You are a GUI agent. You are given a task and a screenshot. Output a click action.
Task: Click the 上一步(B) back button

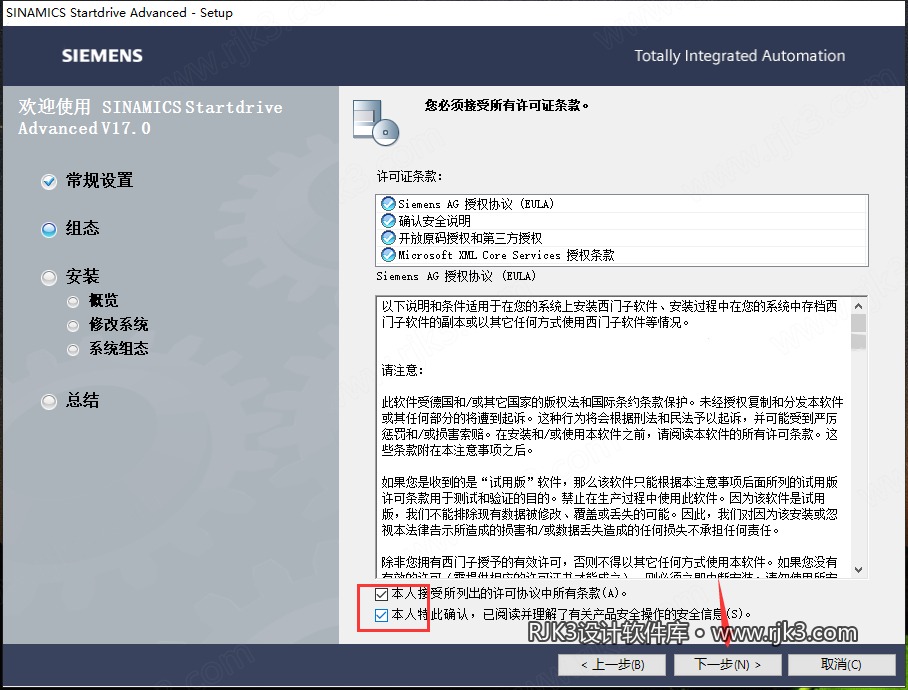612,665
